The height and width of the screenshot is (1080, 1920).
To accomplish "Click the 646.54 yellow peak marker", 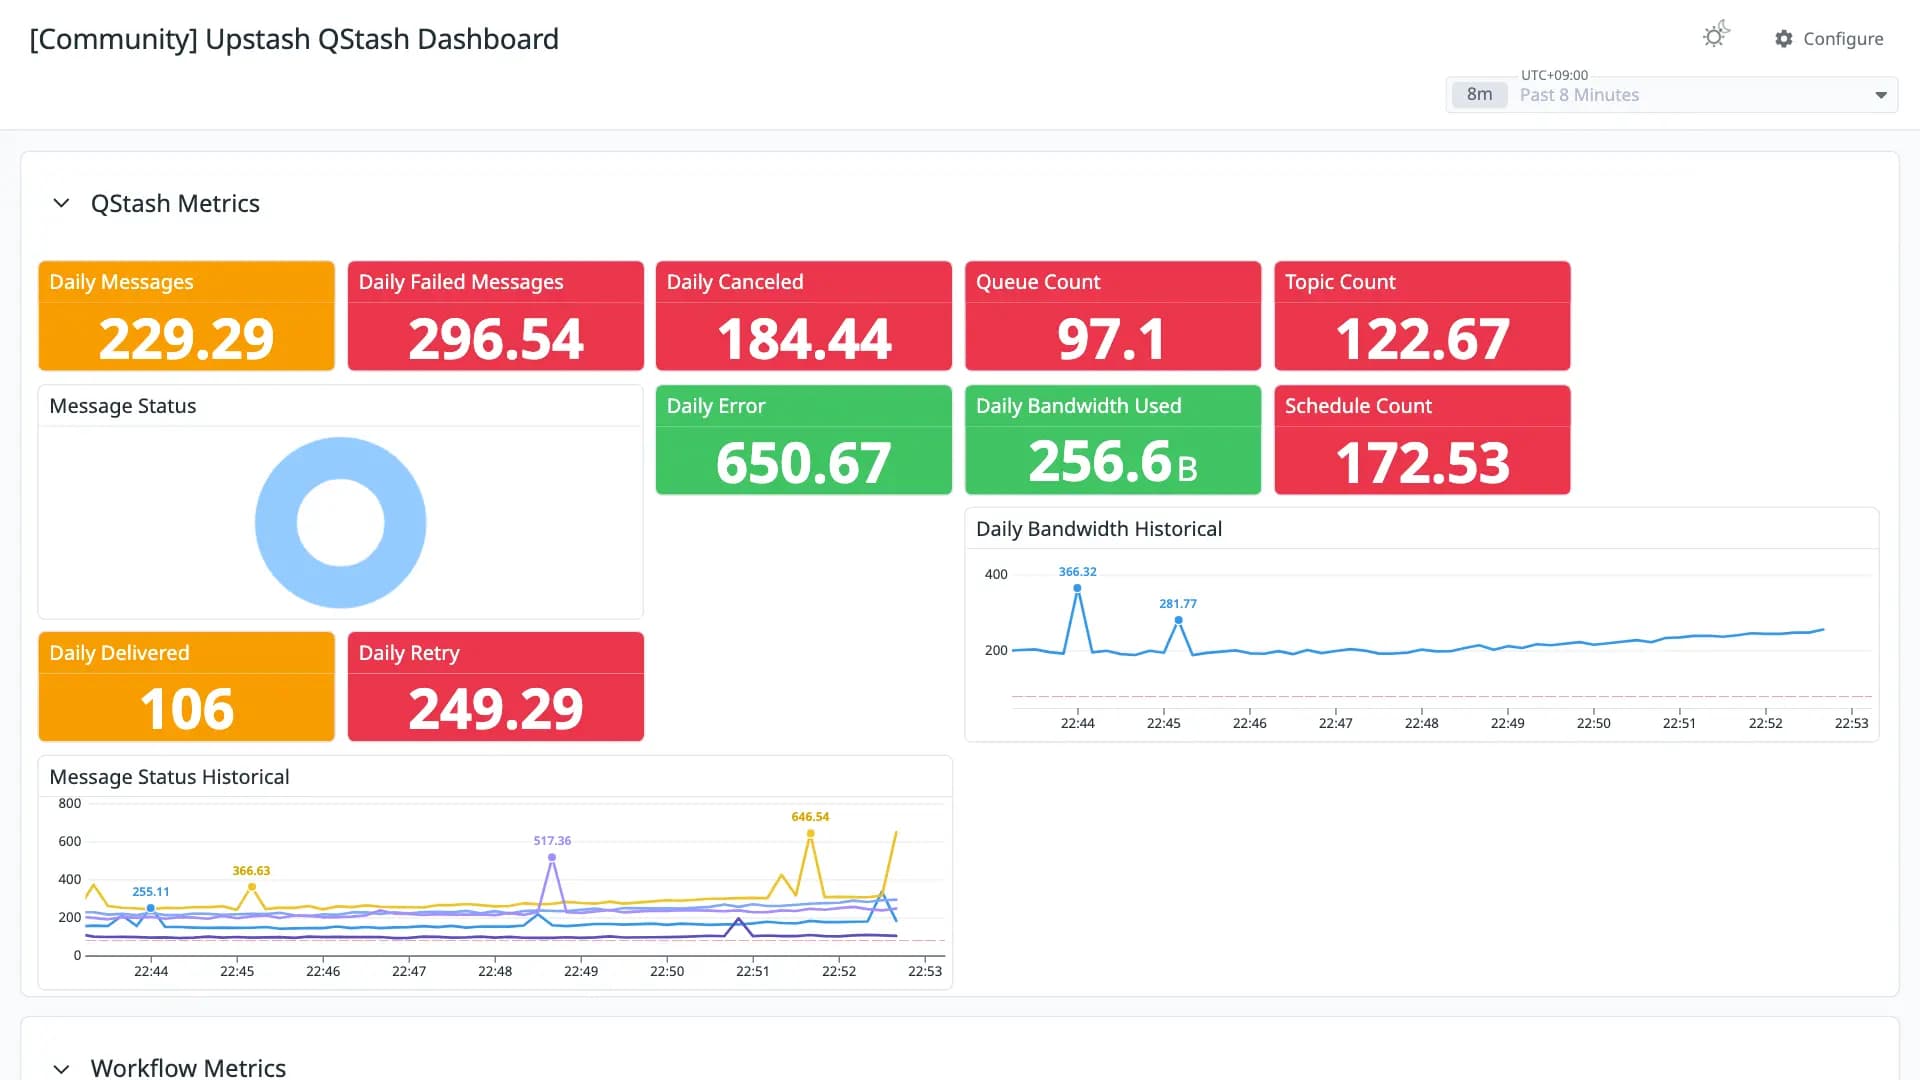I will [x=811, y=833].
